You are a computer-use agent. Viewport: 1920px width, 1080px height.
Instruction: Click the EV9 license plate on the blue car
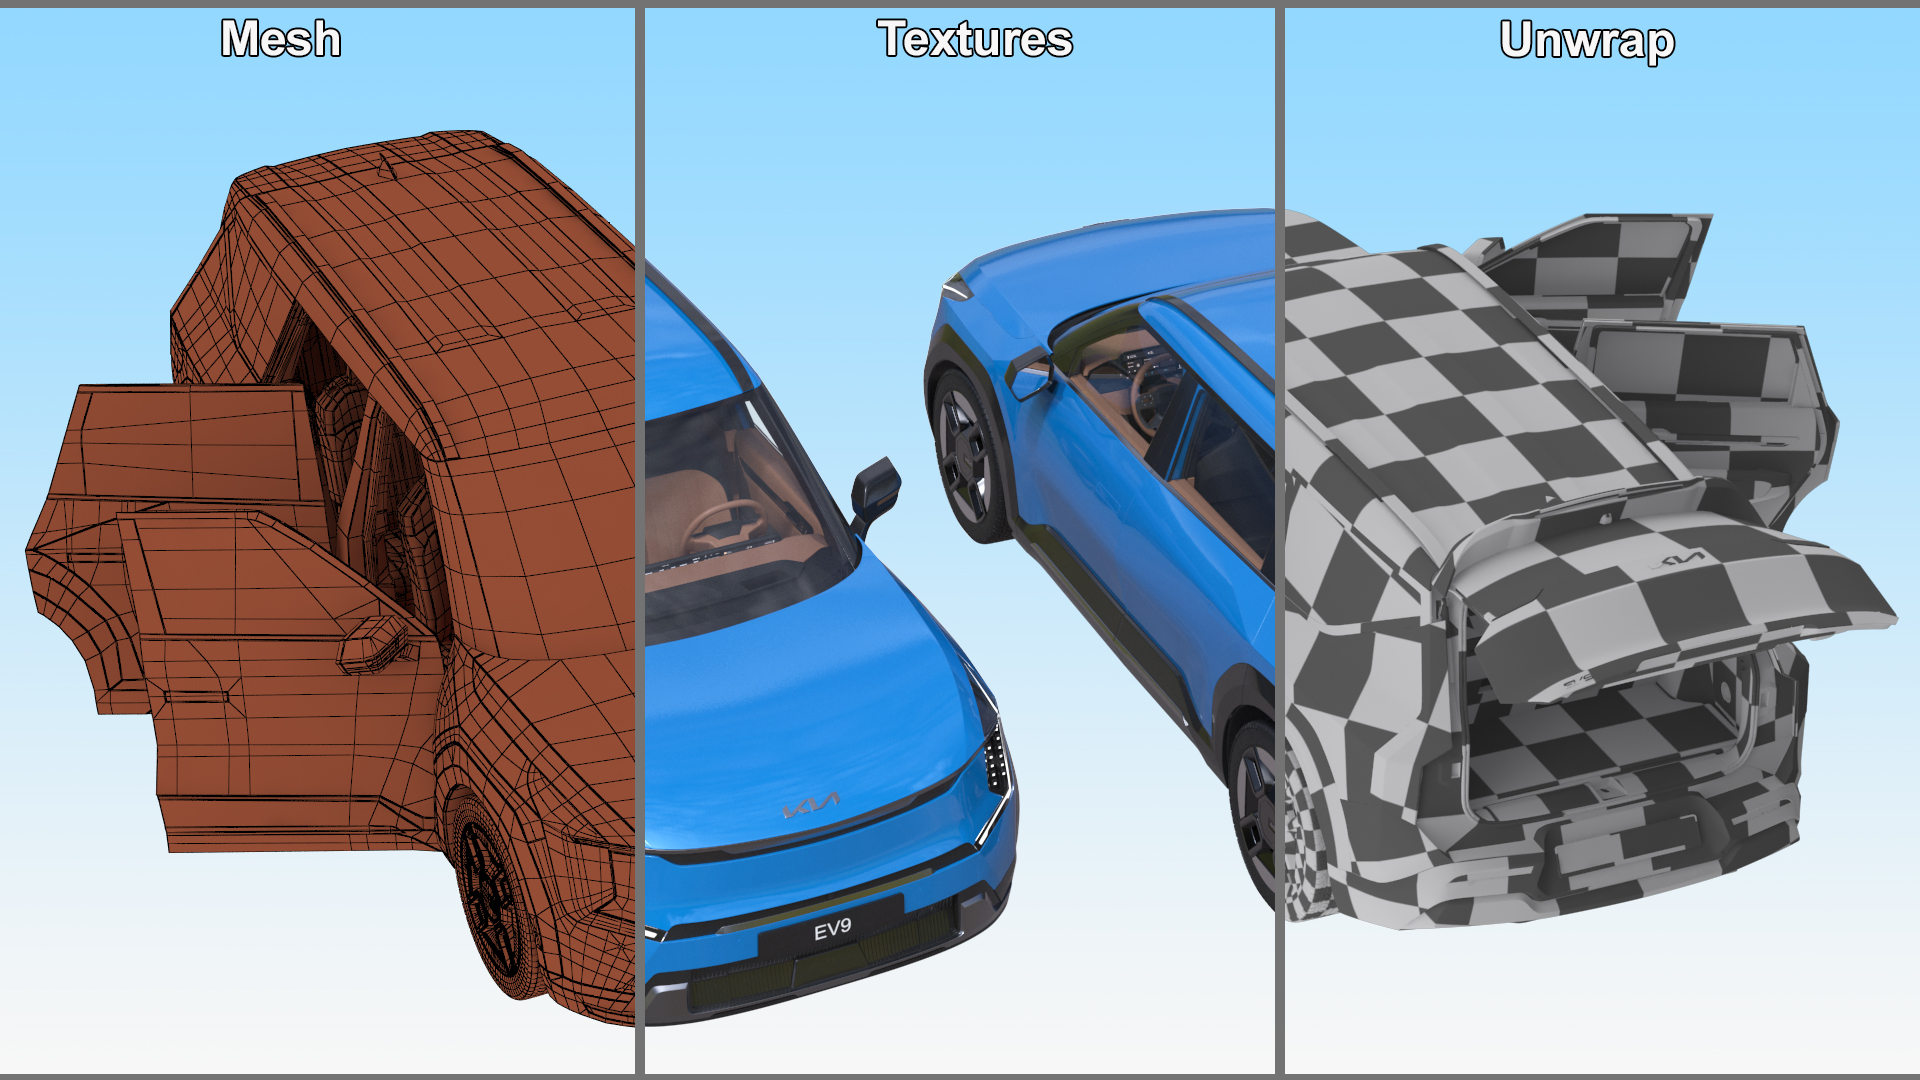[831, 931]
